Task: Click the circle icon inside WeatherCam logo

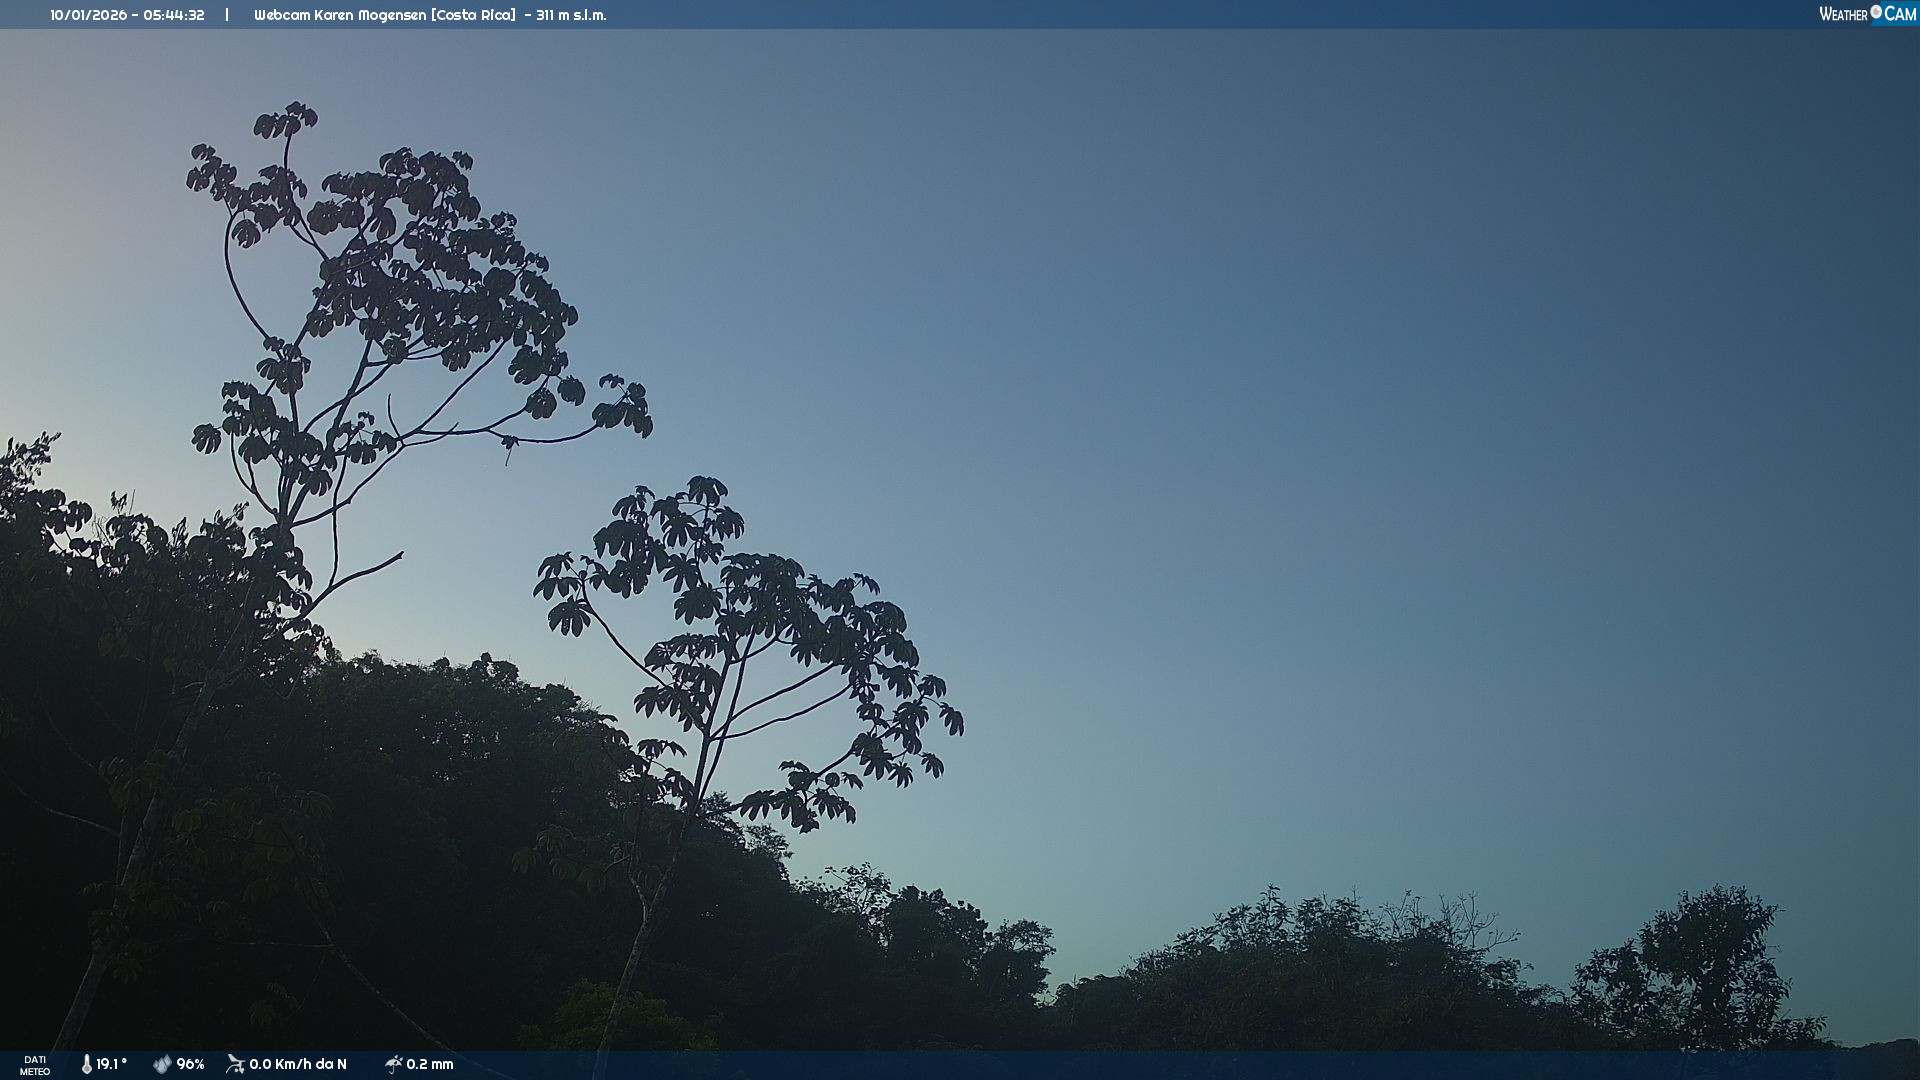Action: 1876,12
